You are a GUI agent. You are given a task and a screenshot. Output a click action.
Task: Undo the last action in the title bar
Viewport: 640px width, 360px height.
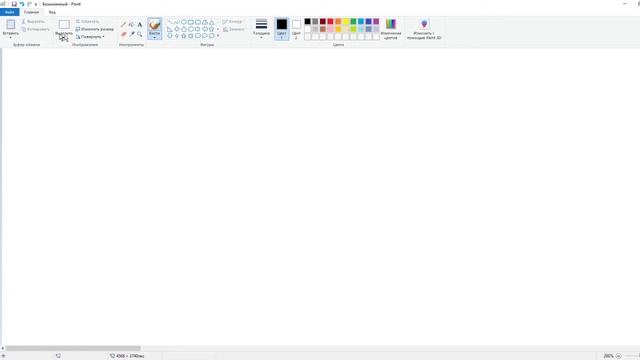pos(22,4)
